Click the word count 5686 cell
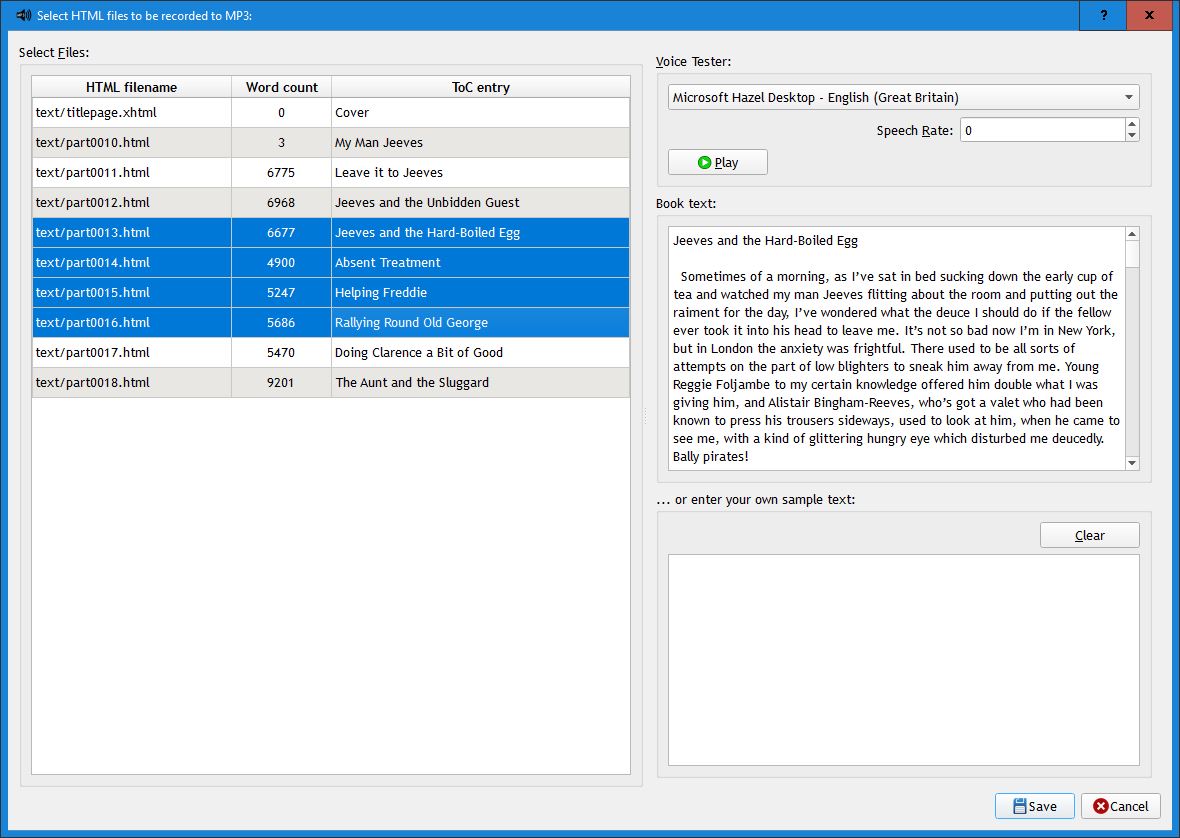1180x838 pixels. pyautogui.click(x=281, y=323)
